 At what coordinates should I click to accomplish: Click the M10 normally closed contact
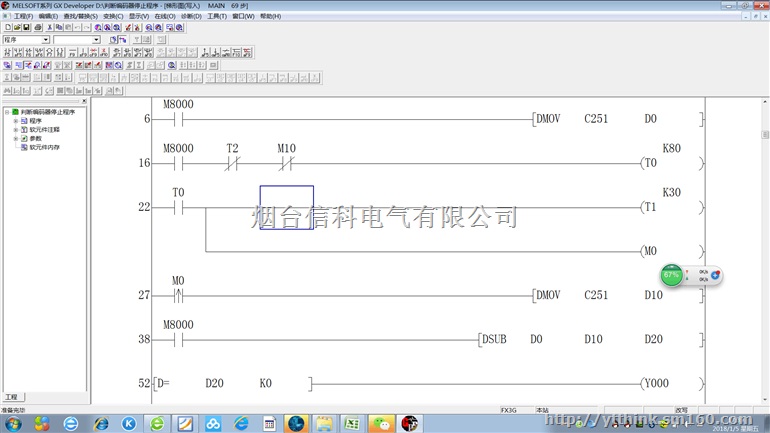click(x=286, y=163)
